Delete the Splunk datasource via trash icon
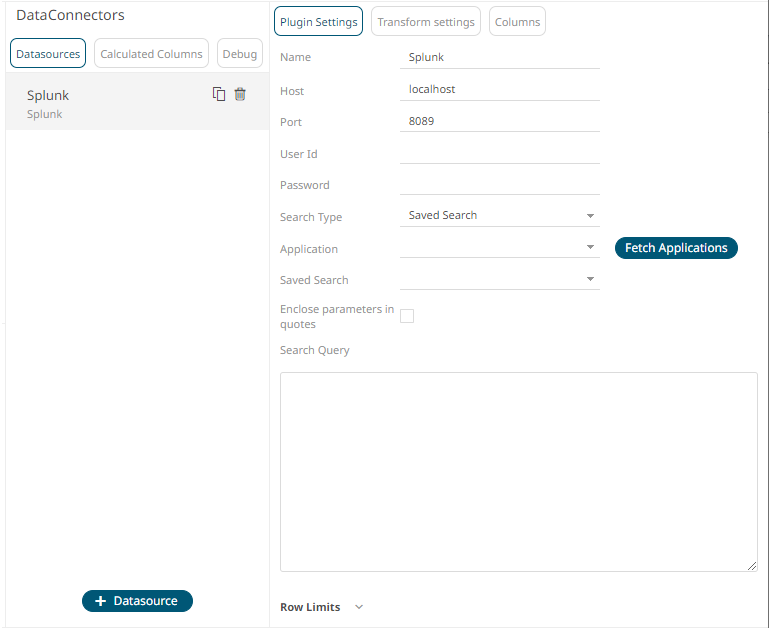Screen dimensions: 774x632 pyautogui.click(x=240, y=94)
